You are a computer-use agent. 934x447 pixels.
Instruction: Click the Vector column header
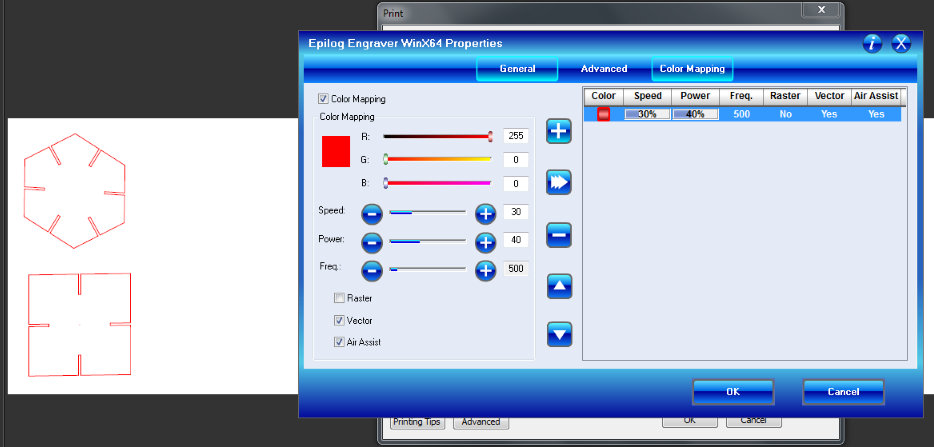coord(829,96)
